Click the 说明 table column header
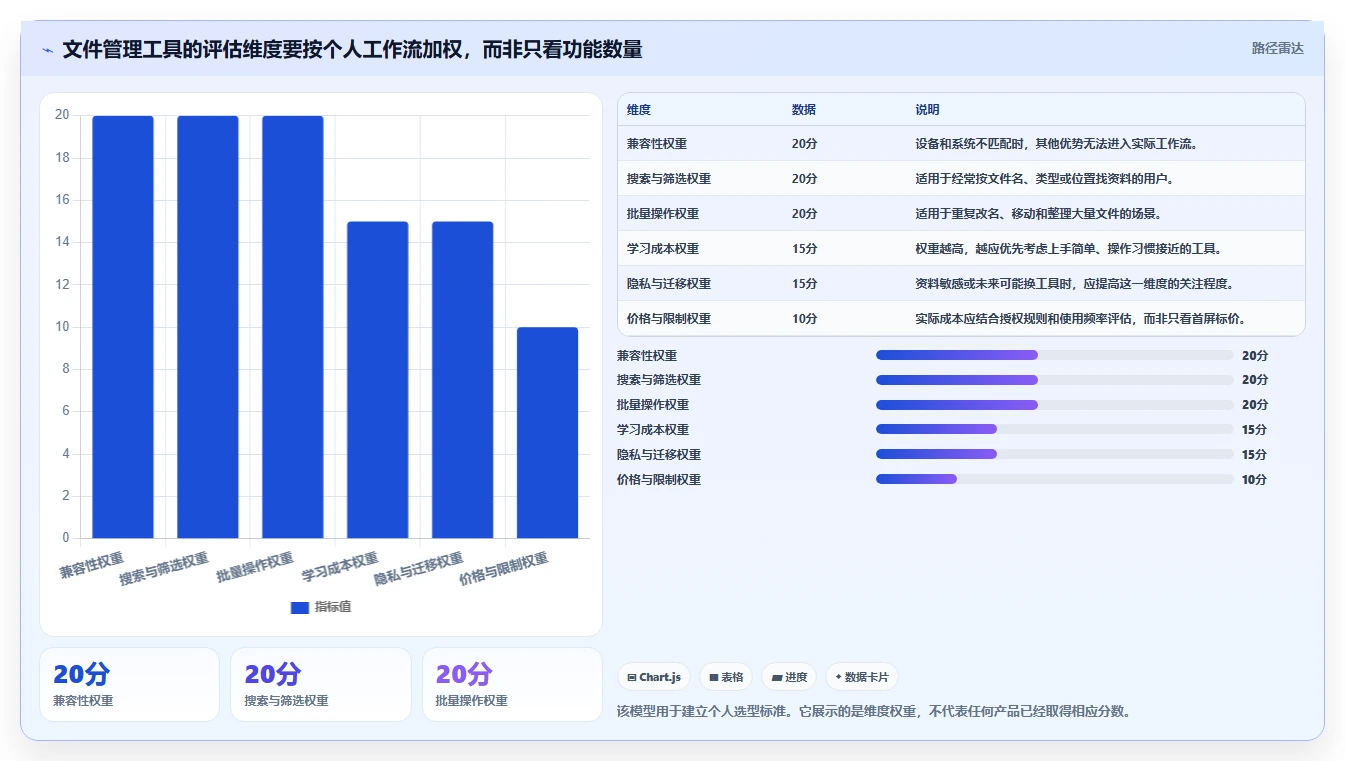This screenshot has height=761, width=1345. tap(927, 110)
